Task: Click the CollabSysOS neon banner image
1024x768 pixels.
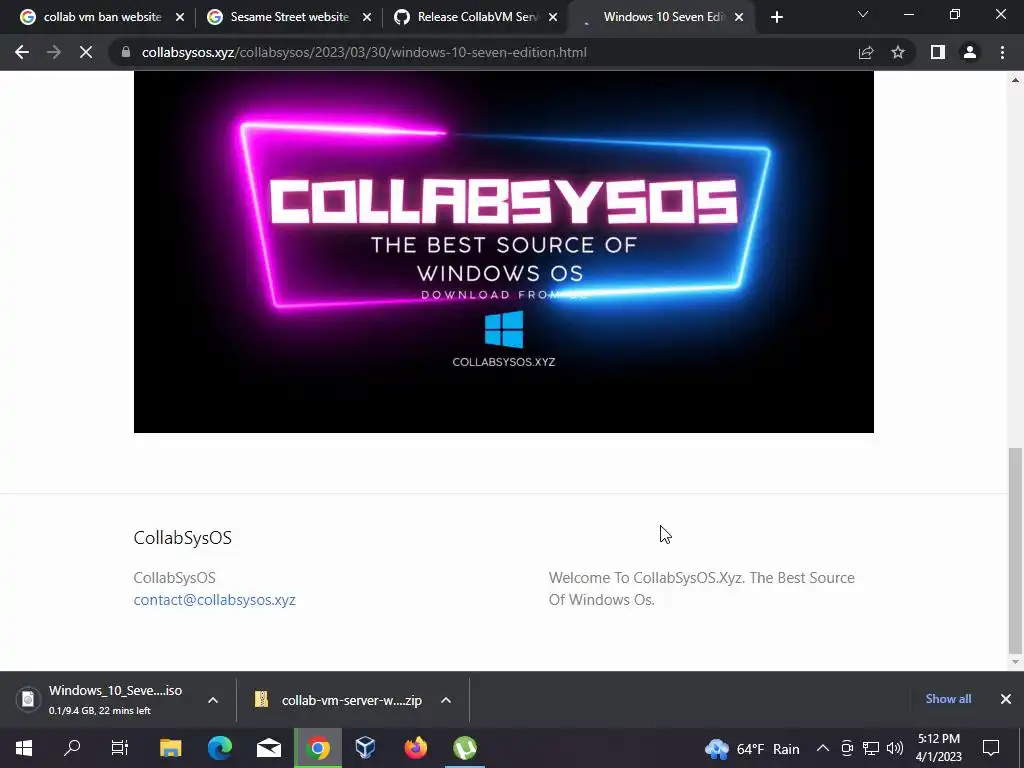Action: tap(504, 251)
